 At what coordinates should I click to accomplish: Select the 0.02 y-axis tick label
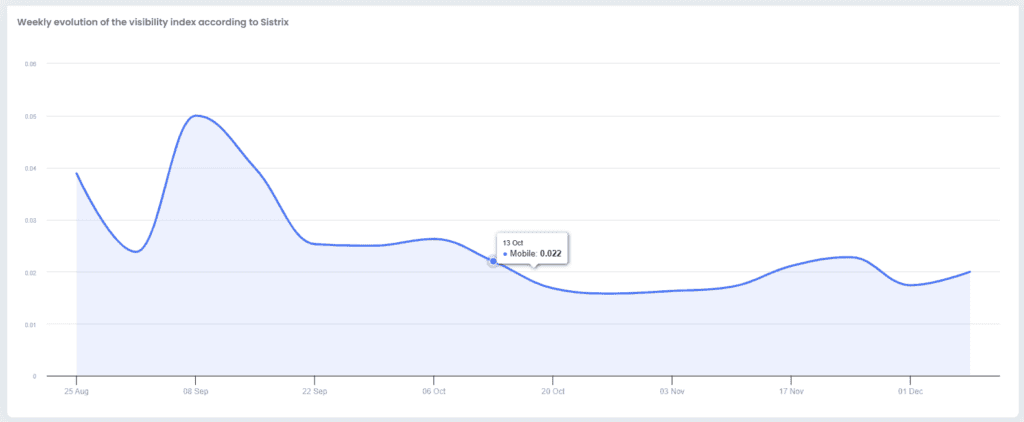(30, 272)
